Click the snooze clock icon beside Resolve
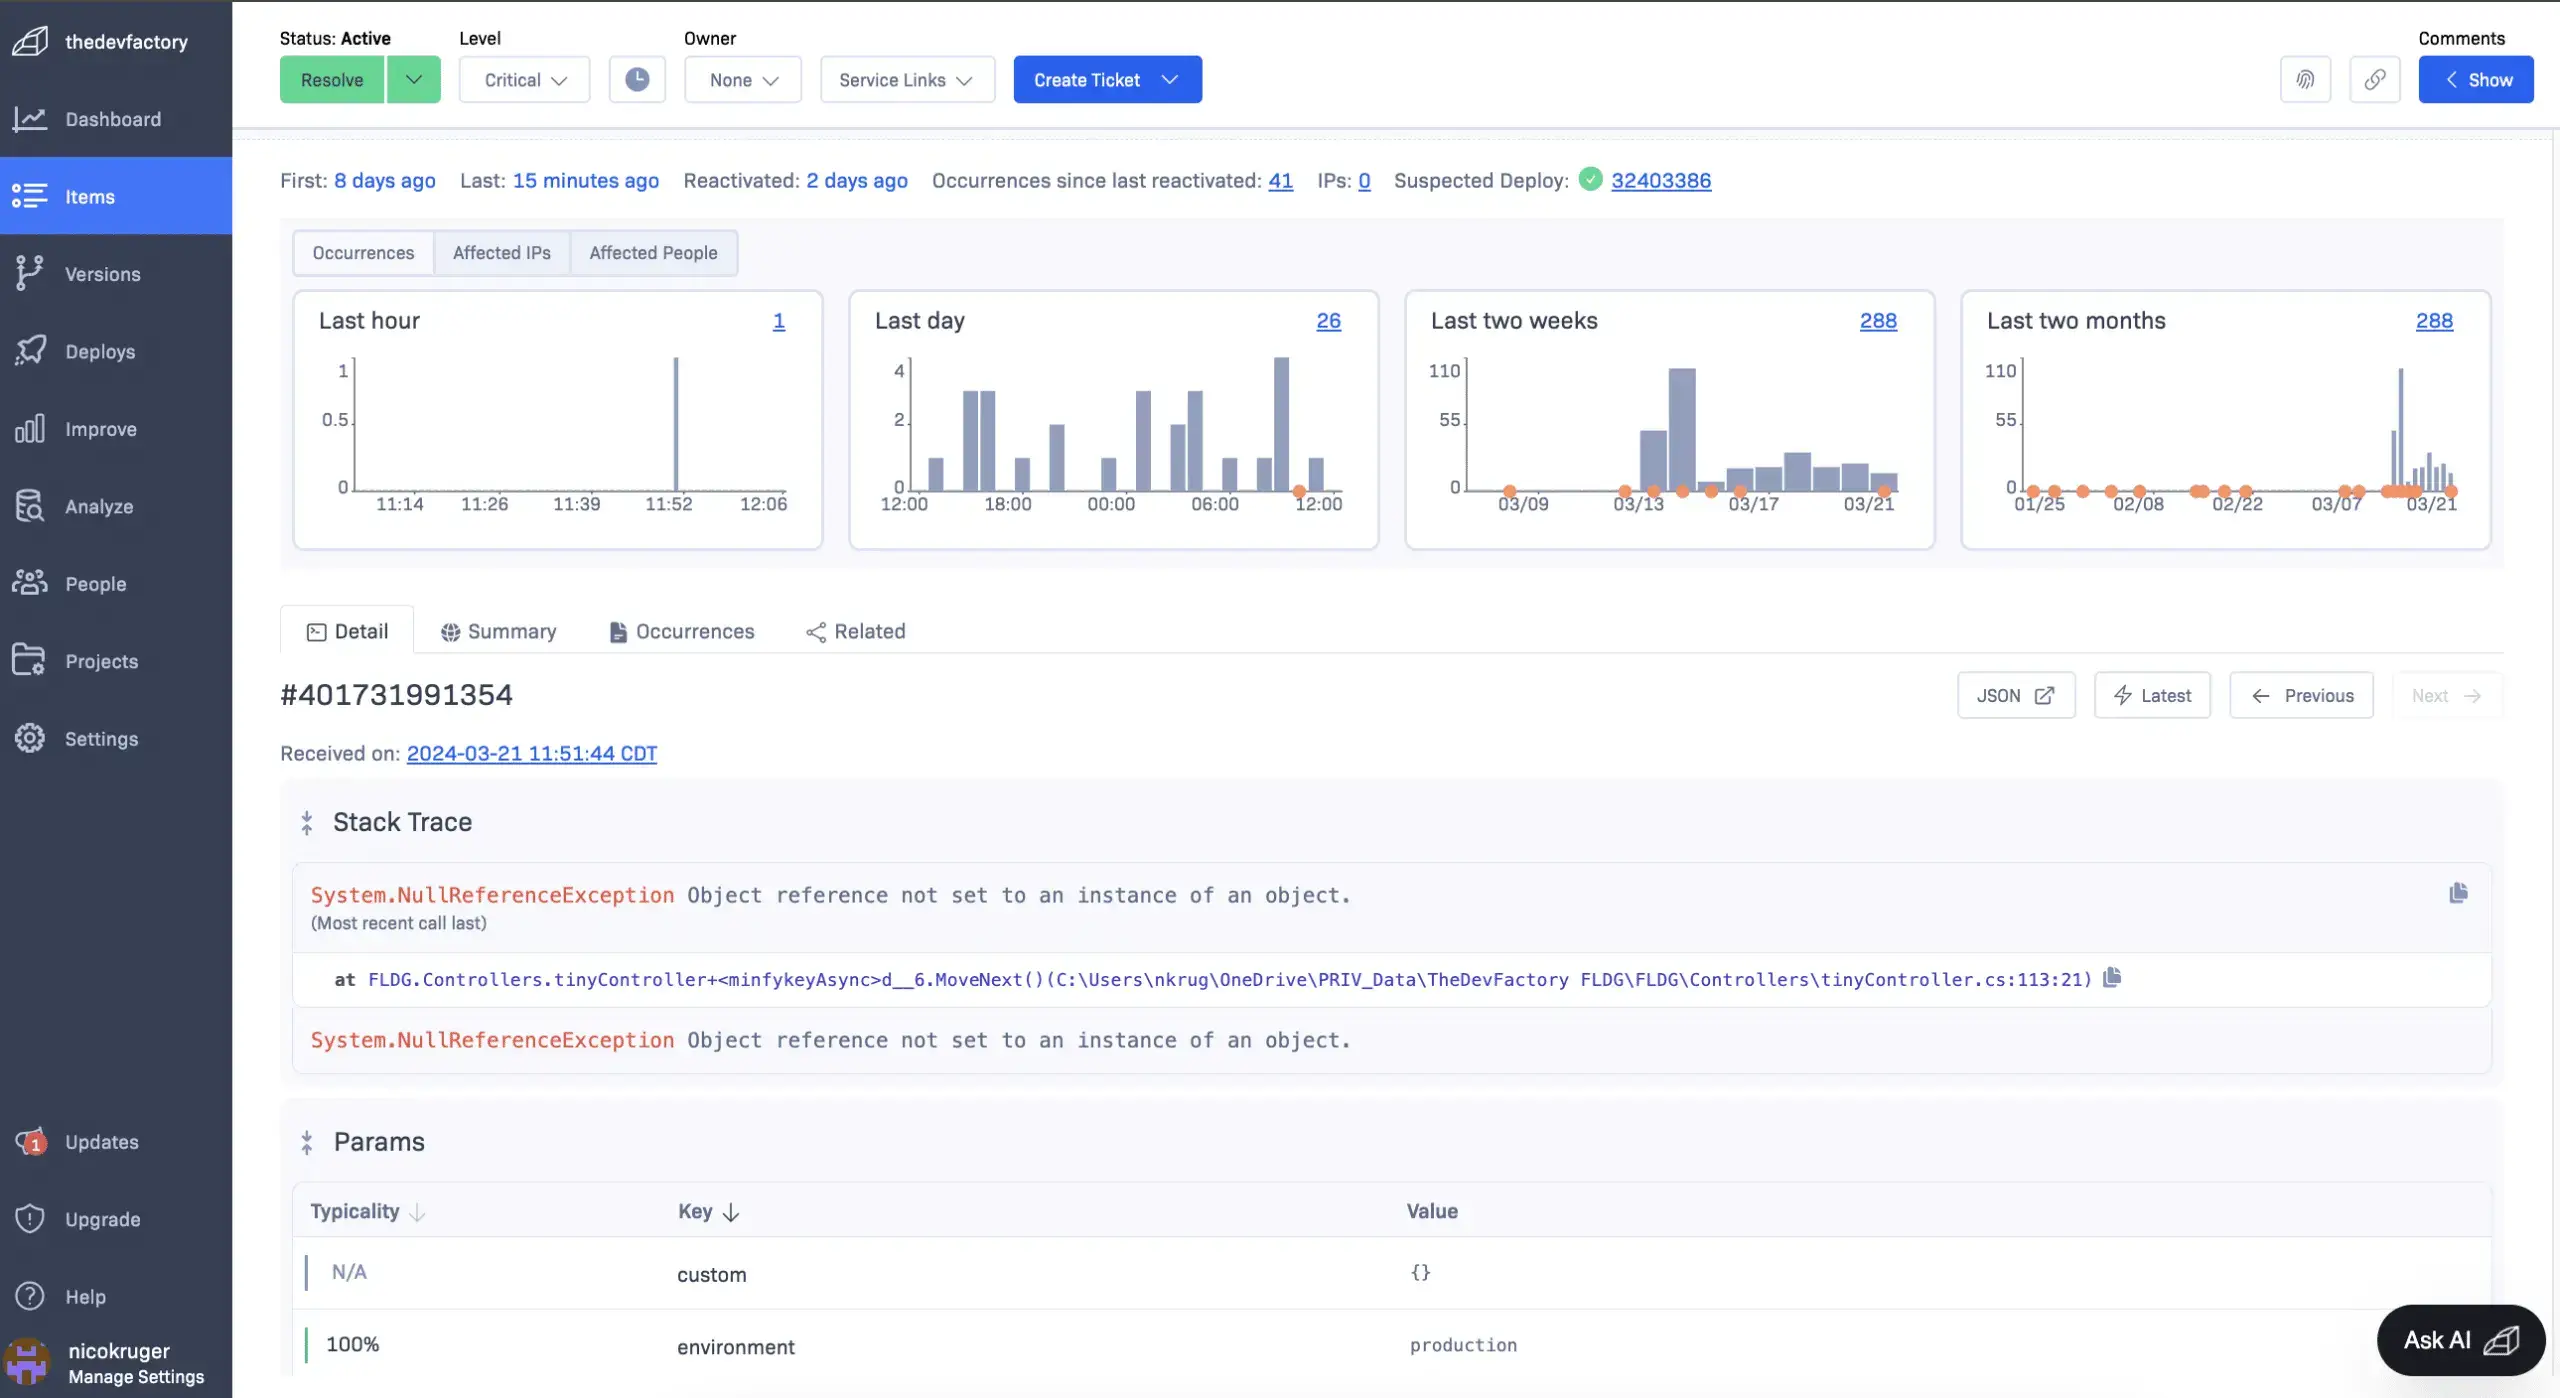 (x=637, y=79)
